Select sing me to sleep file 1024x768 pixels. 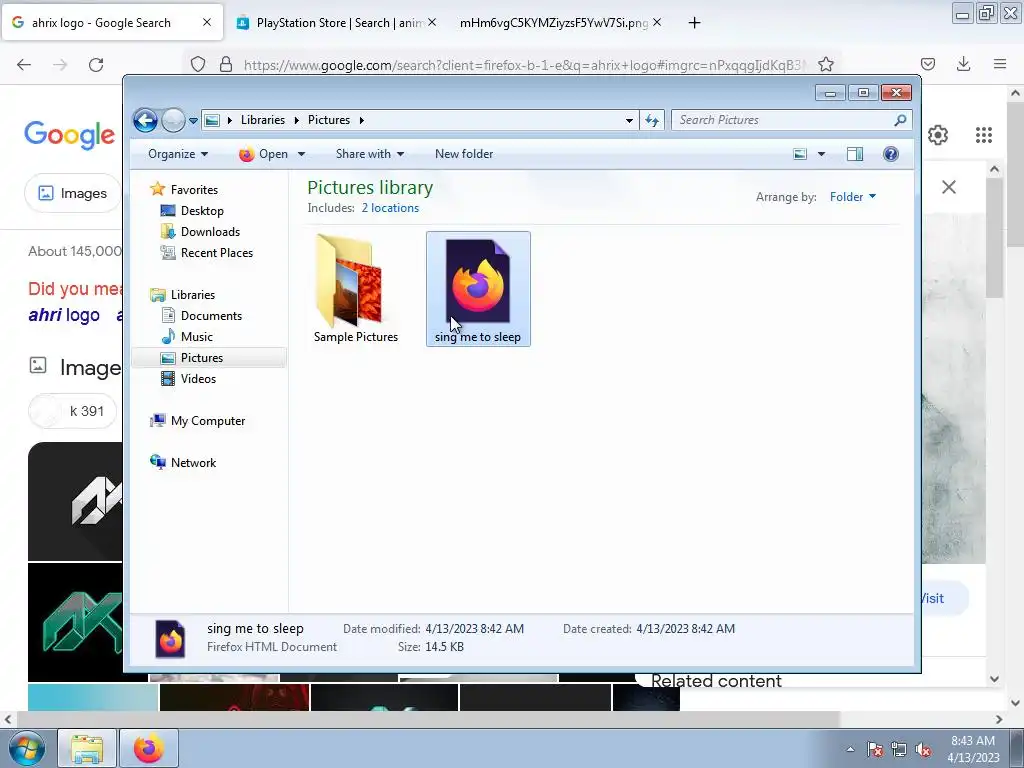tap(478, 289)
